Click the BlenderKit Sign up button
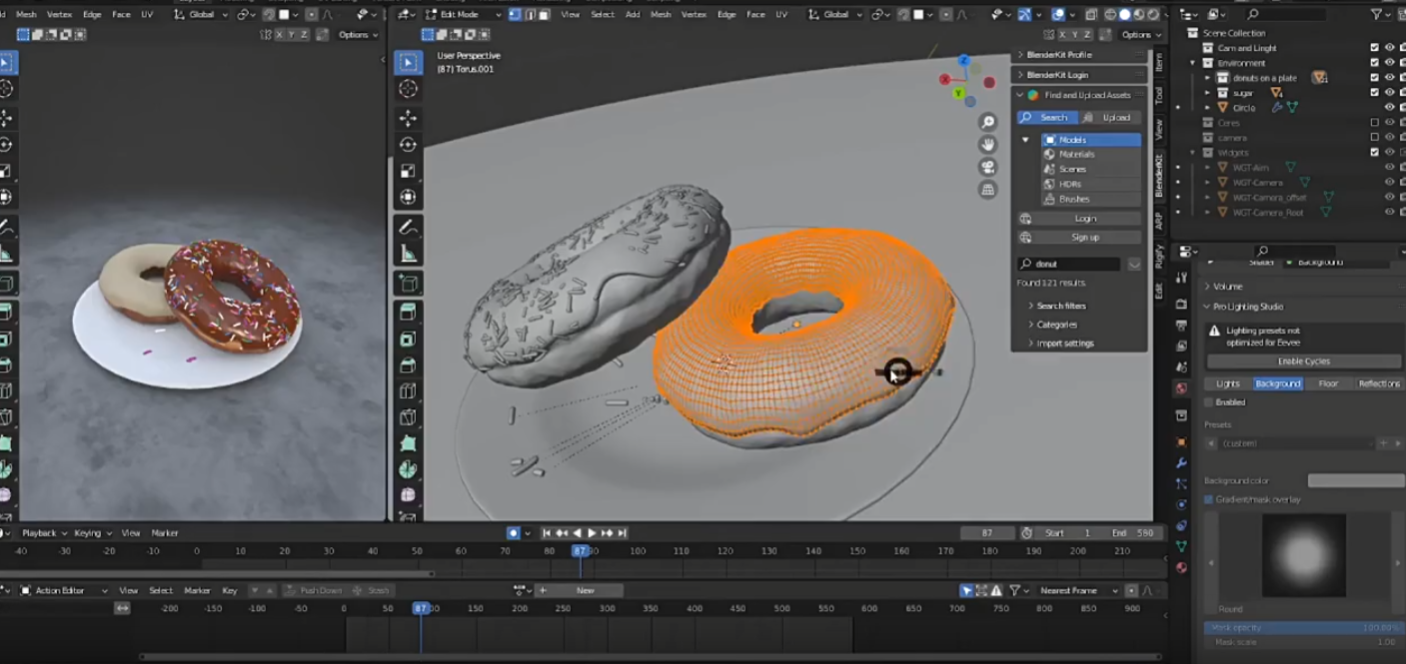This screenshot has width=1406, height=664. click(x=1085, y=237)
